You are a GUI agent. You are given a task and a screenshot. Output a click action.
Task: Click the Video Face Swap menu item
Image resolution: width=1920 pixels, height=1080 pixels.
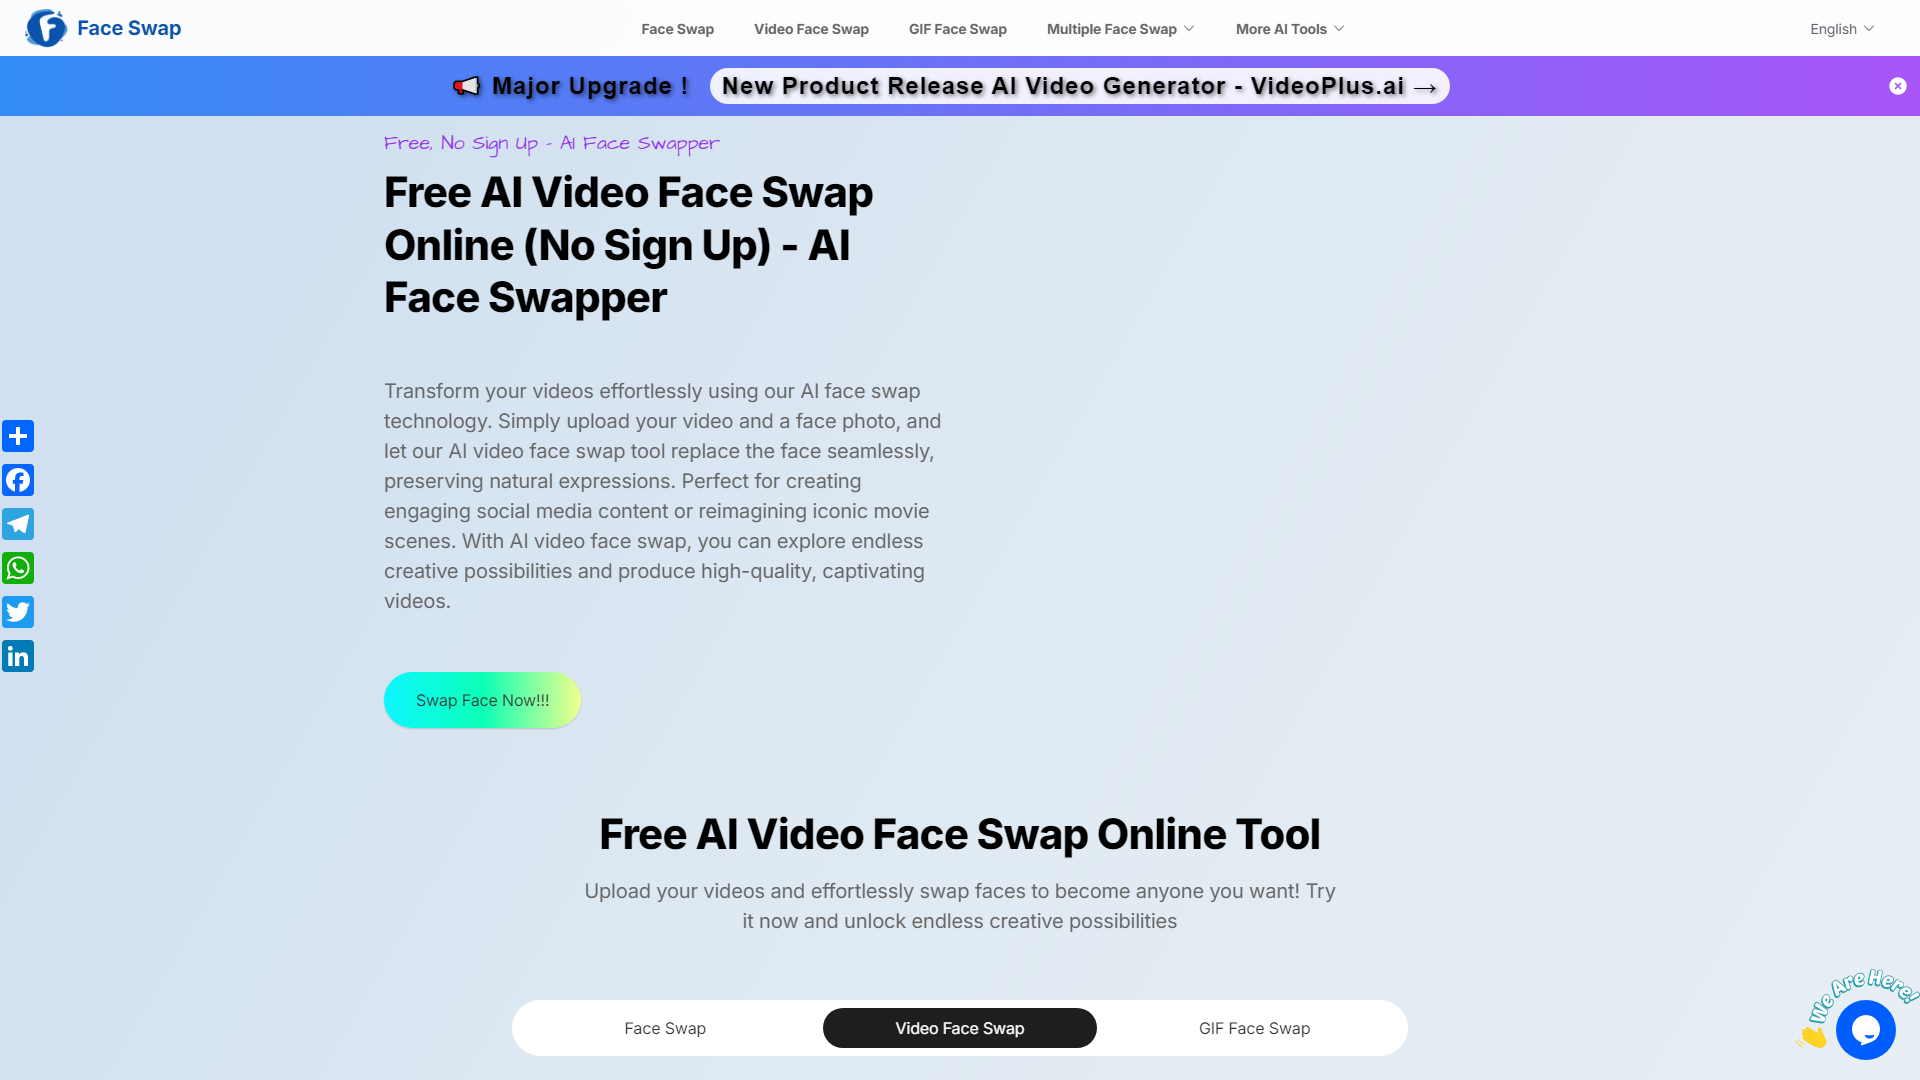[x=810, y=28]
